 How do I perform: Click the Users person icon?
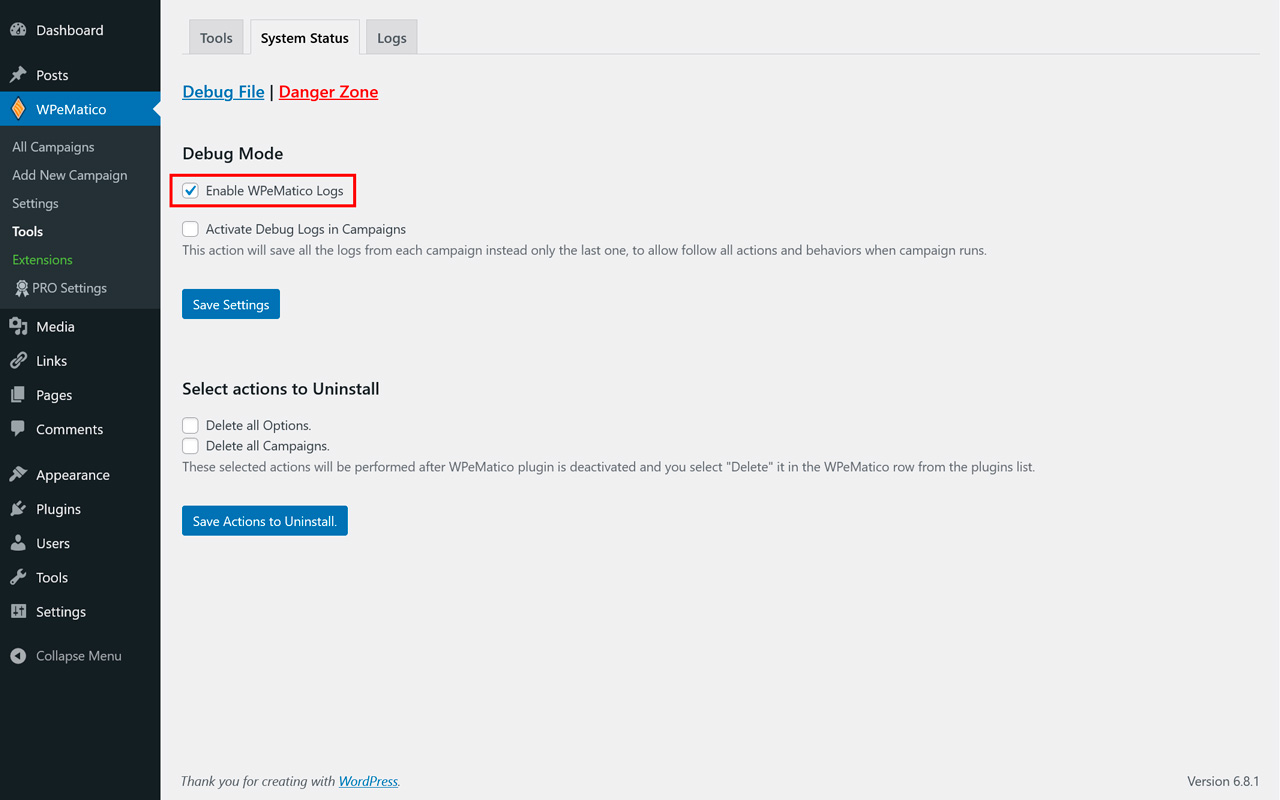18,543
